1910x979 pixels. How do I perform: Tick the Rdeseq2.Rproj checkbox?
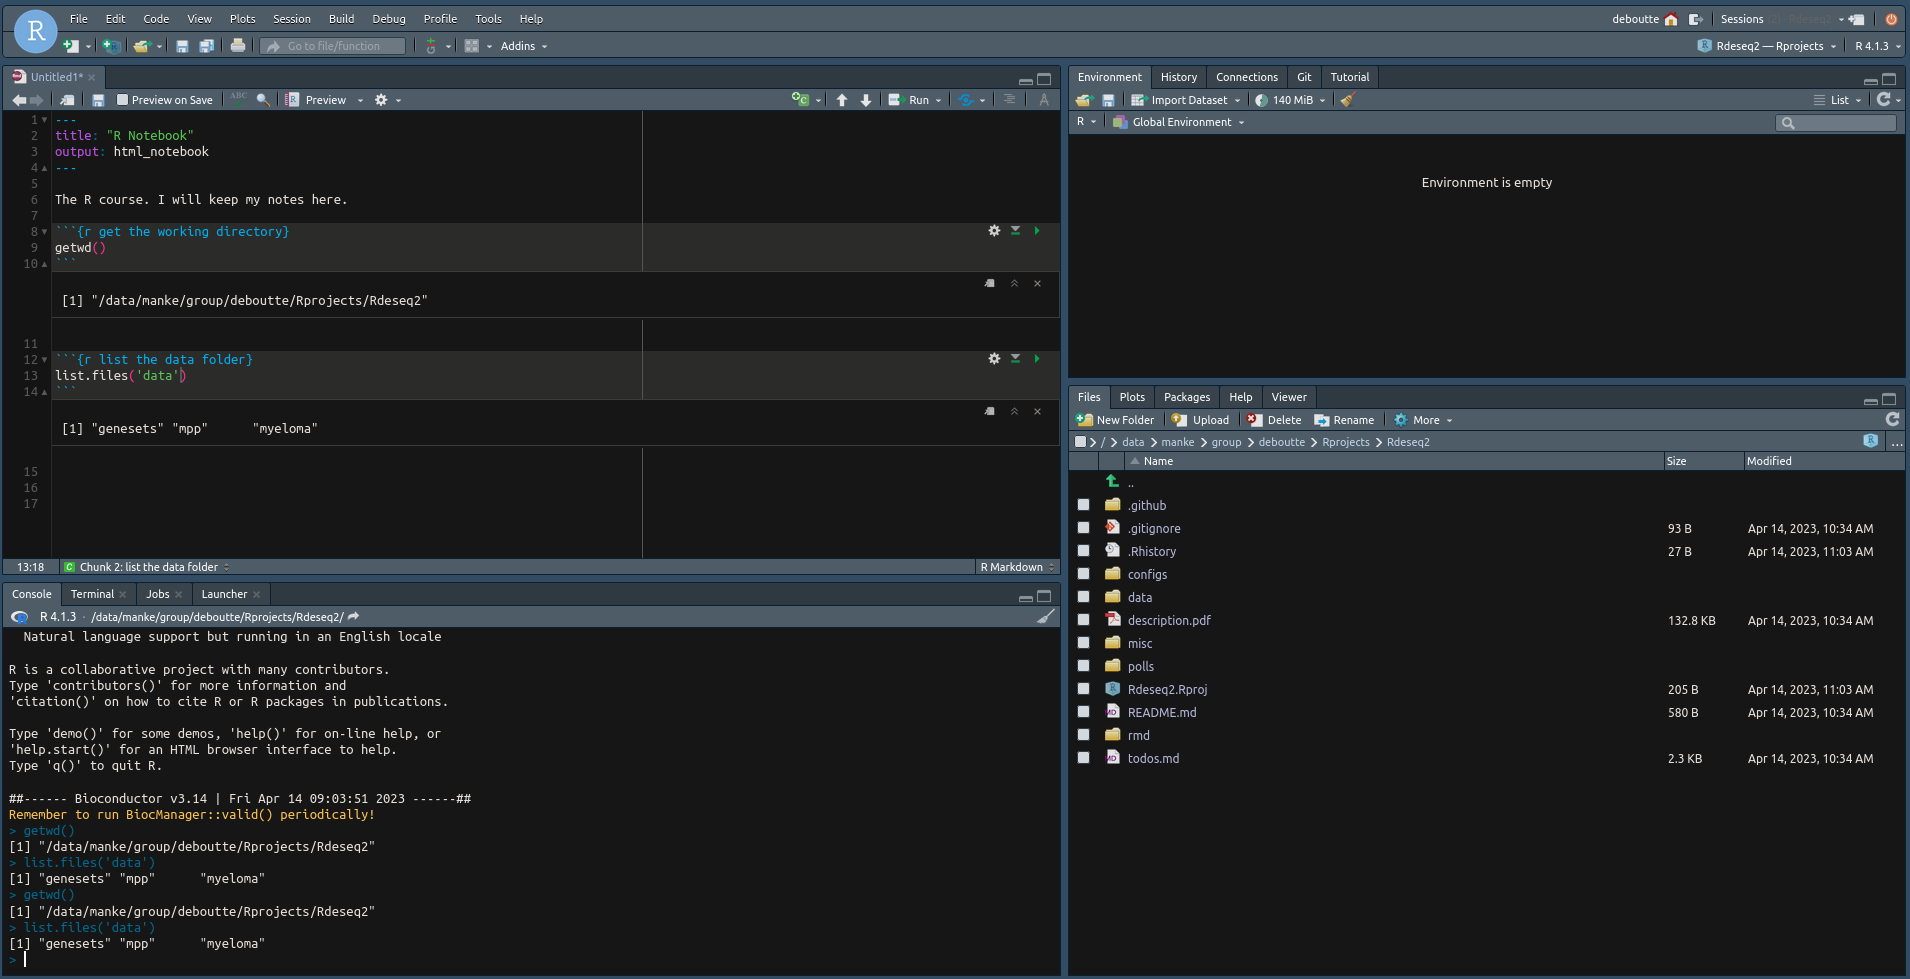tap(1083, 689)
